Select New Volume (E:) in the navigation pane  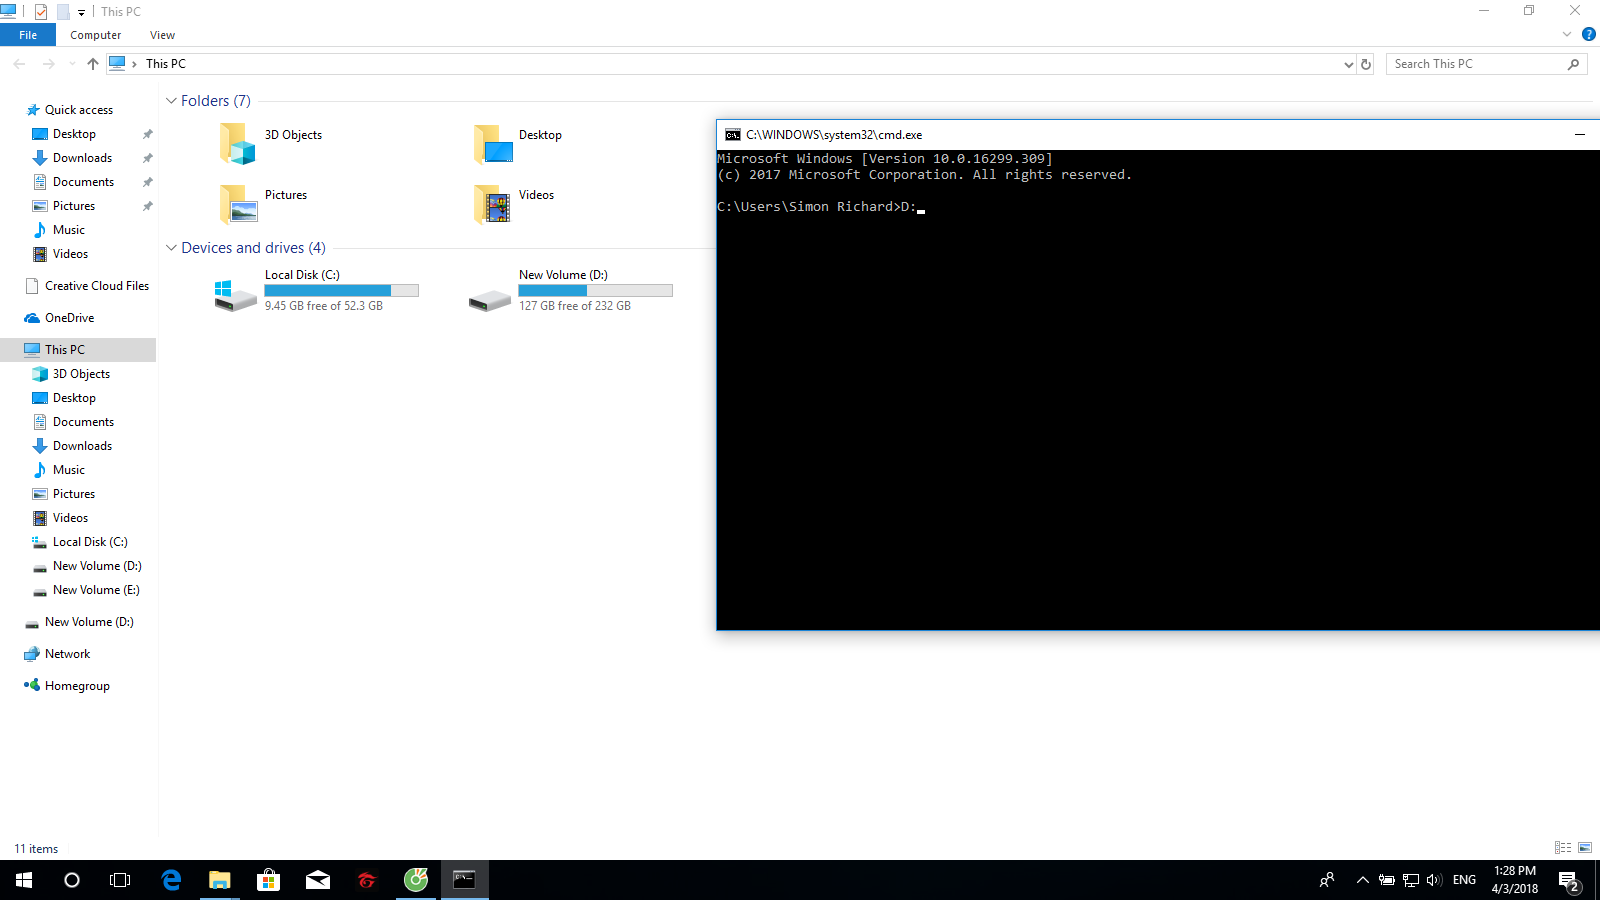[94, 590]
